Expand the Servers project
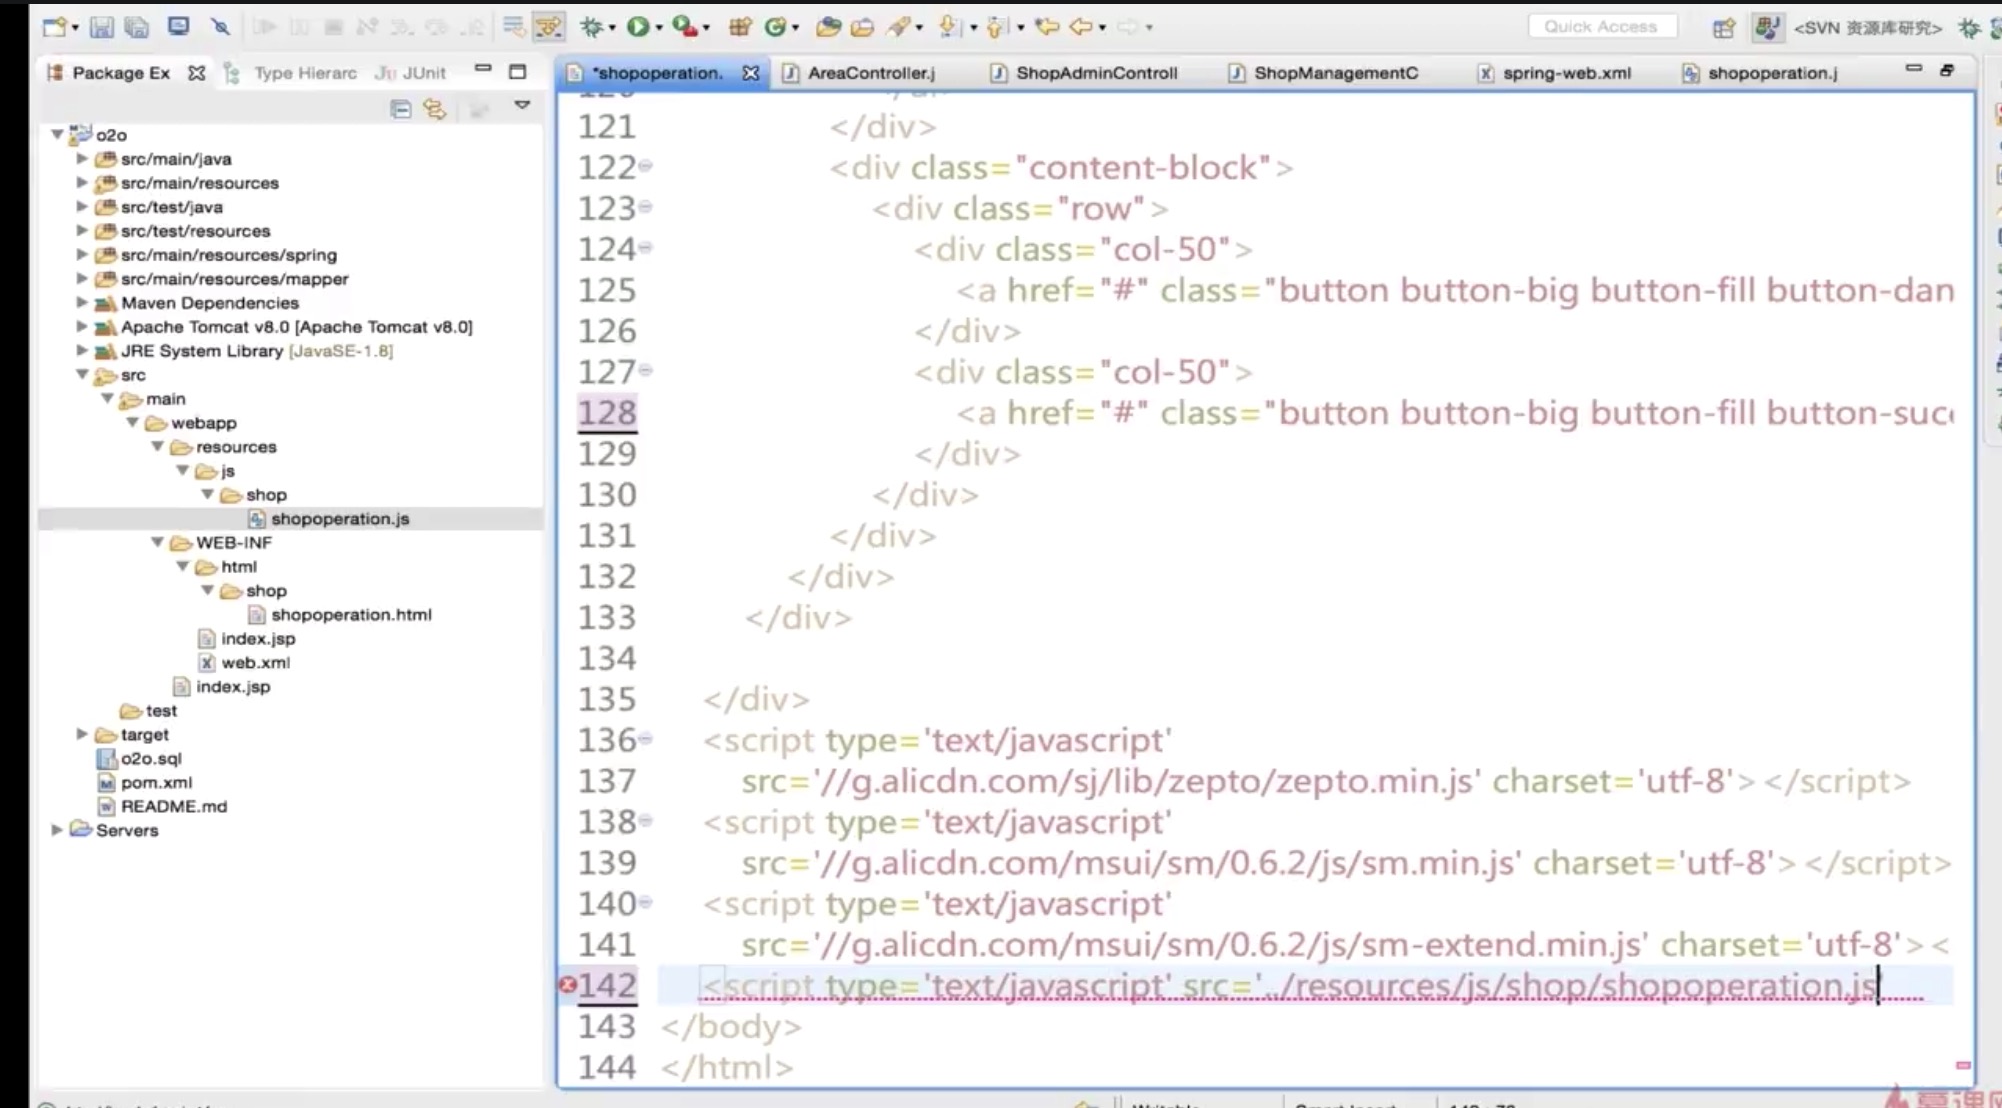The height and width of the screenshot is (1108, 2002). (57, 830)
